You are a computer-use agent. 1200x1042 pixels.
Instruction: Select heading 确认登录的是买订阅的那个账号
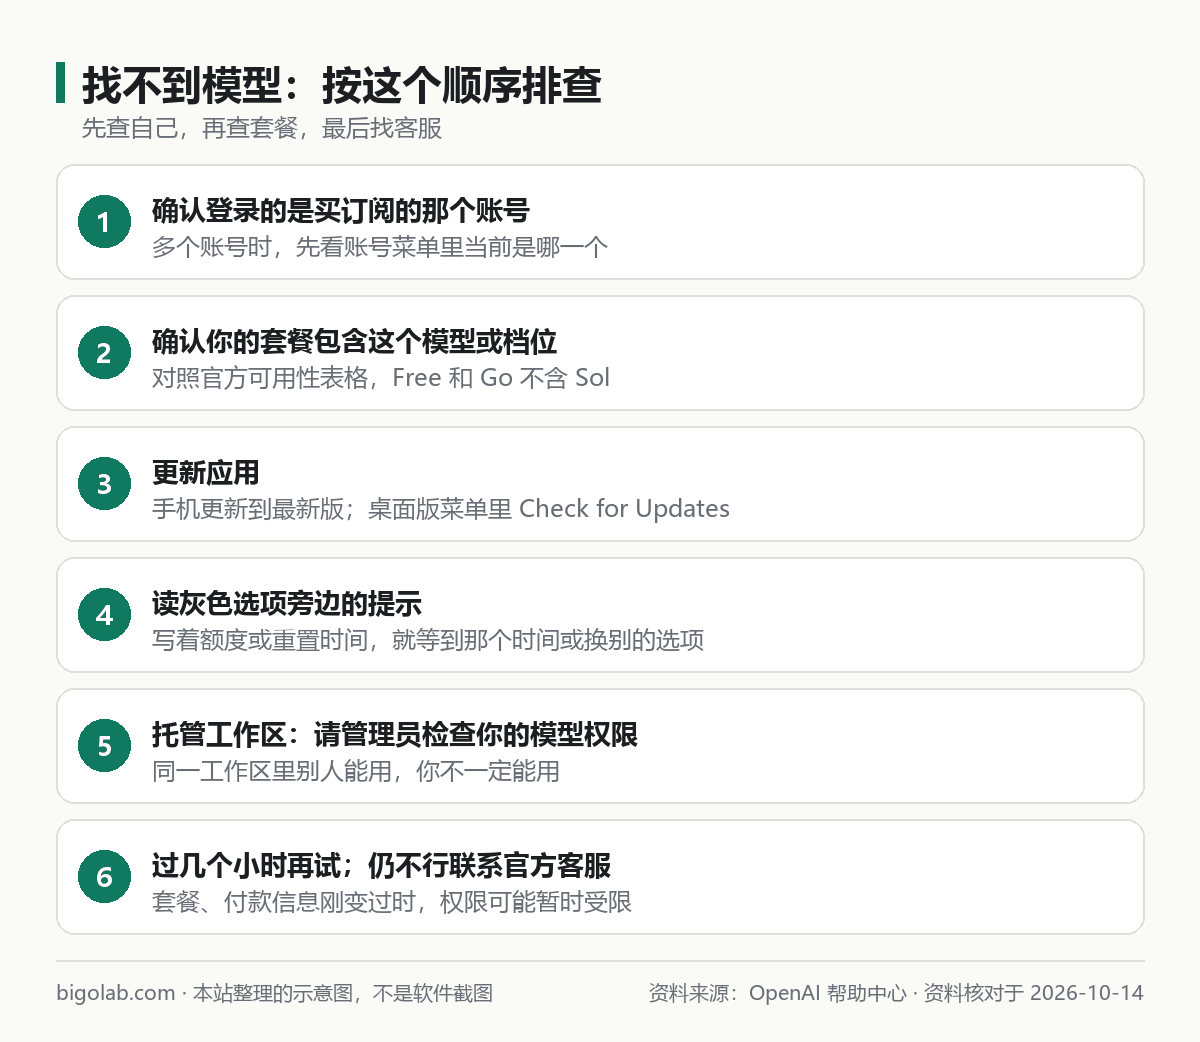point(341,211)
